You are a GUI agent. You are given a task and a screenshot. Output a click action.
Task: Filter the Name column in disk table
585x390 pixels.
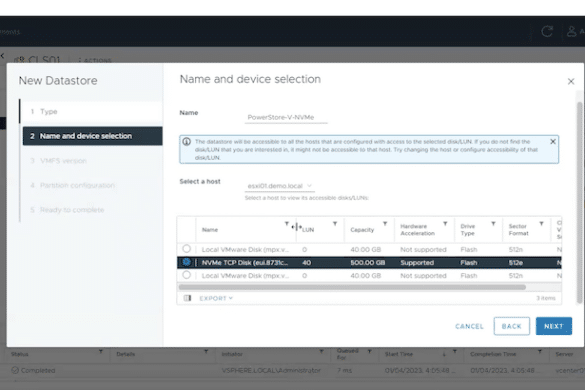pos(287,224)
